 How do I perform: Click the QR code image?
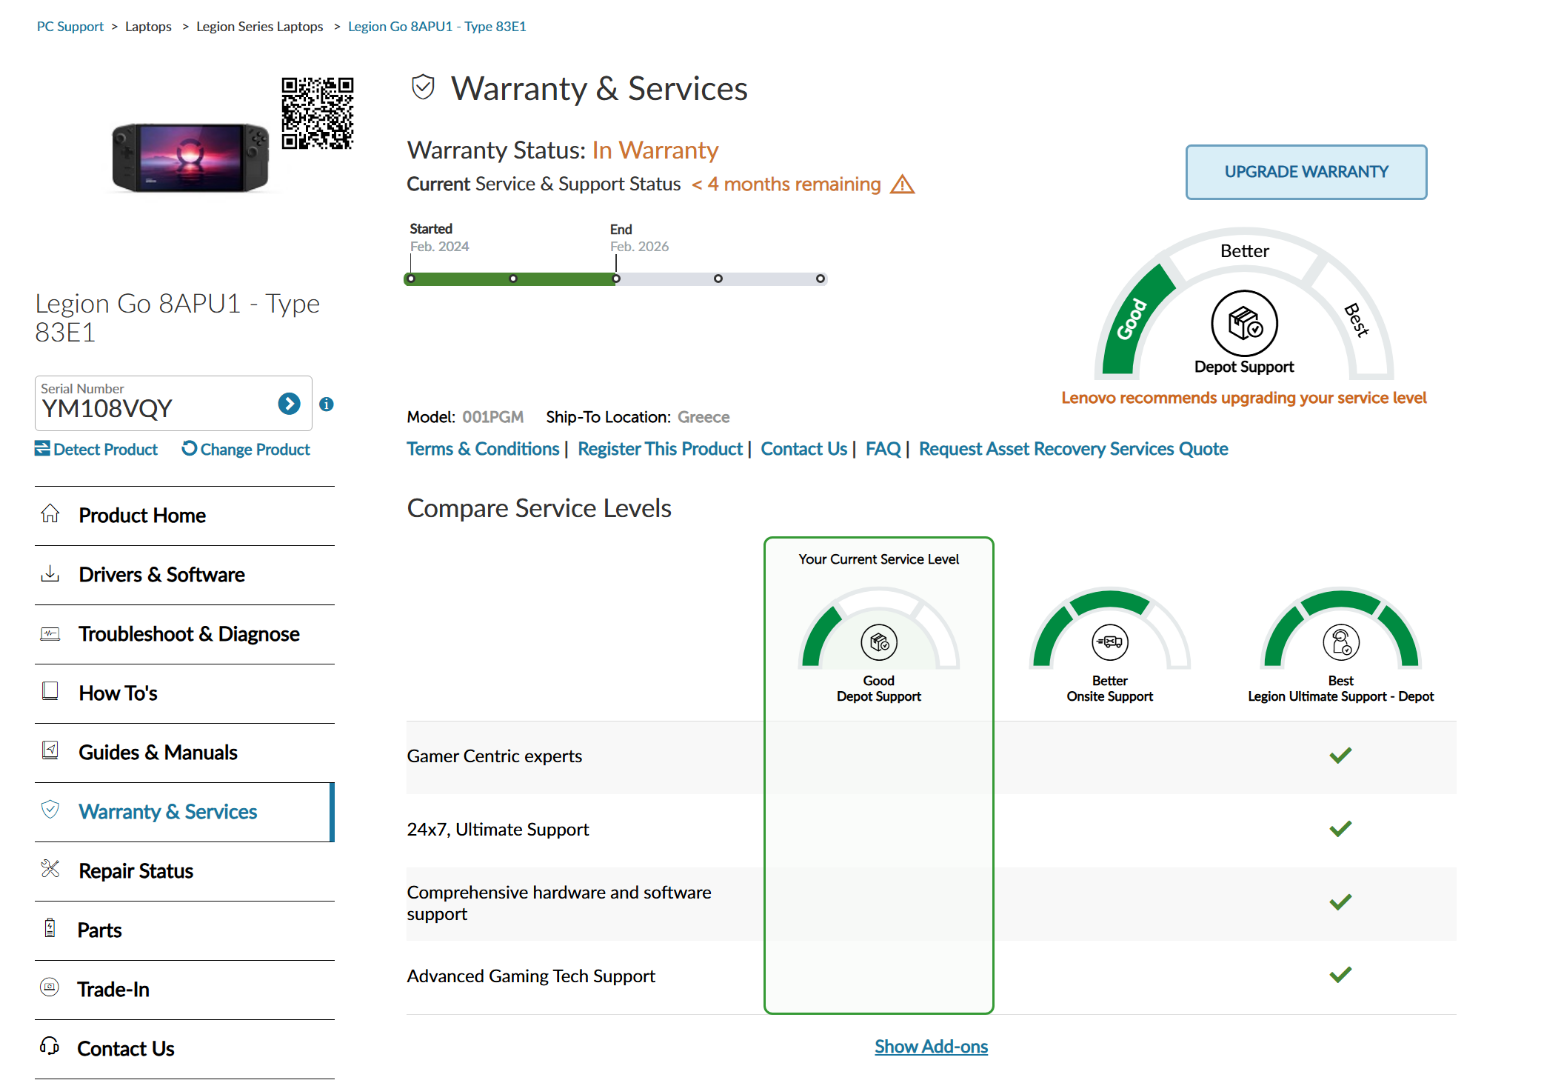[317, 113]
